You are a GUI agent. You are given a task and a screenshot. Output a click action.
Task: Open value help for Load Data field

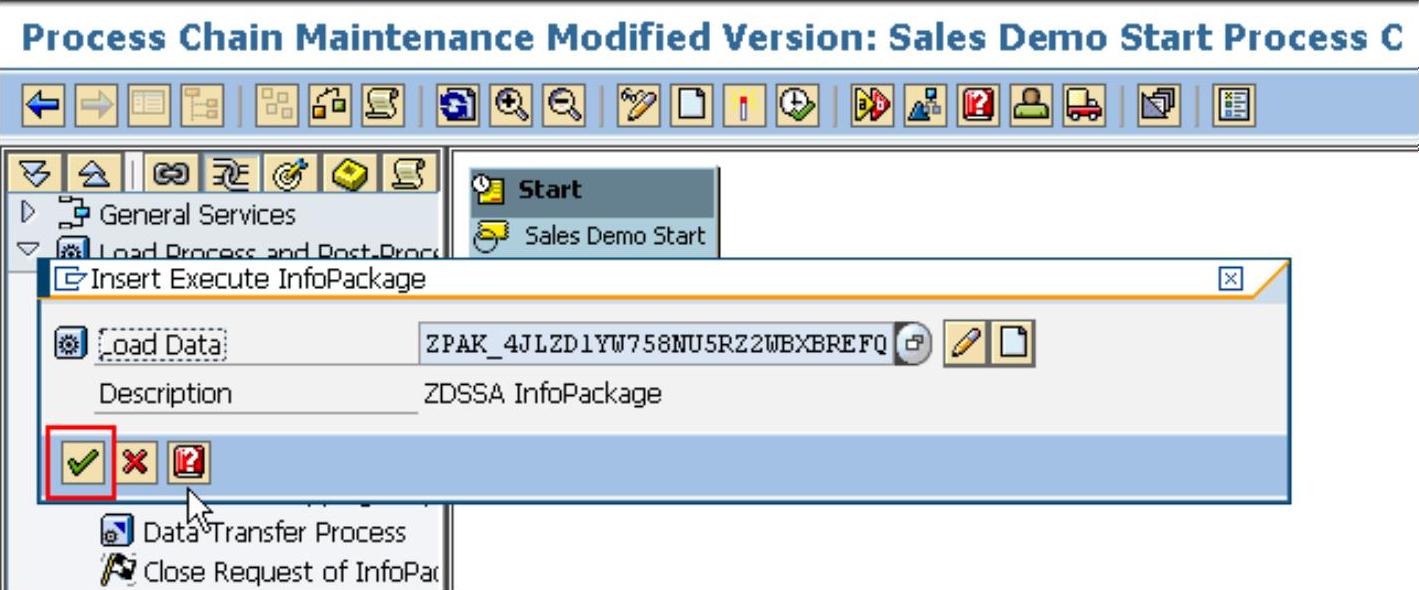[912, 344]
